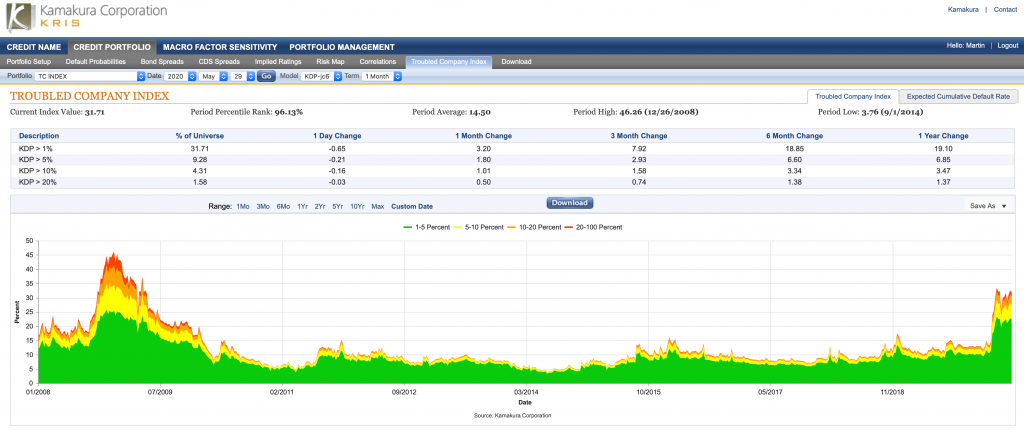This screenshot has height=432, width=1024.
Task: Open the Model KDP-jc6 dropdown
Action: click(321, 76)
